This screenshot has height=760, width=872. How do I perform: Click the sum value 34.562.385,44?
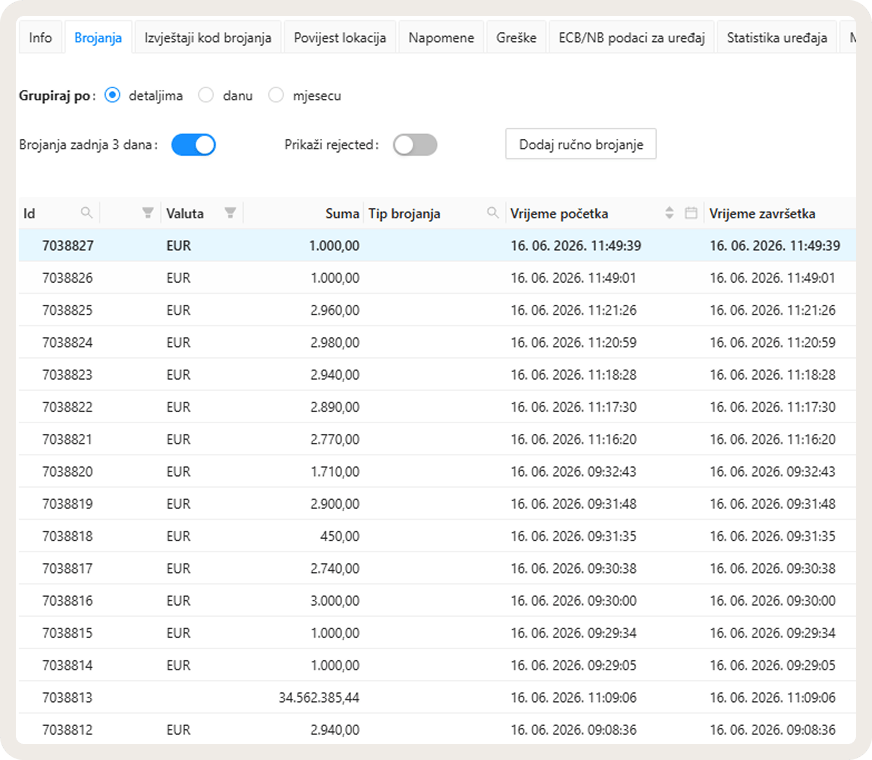click(x=319, y=697)
